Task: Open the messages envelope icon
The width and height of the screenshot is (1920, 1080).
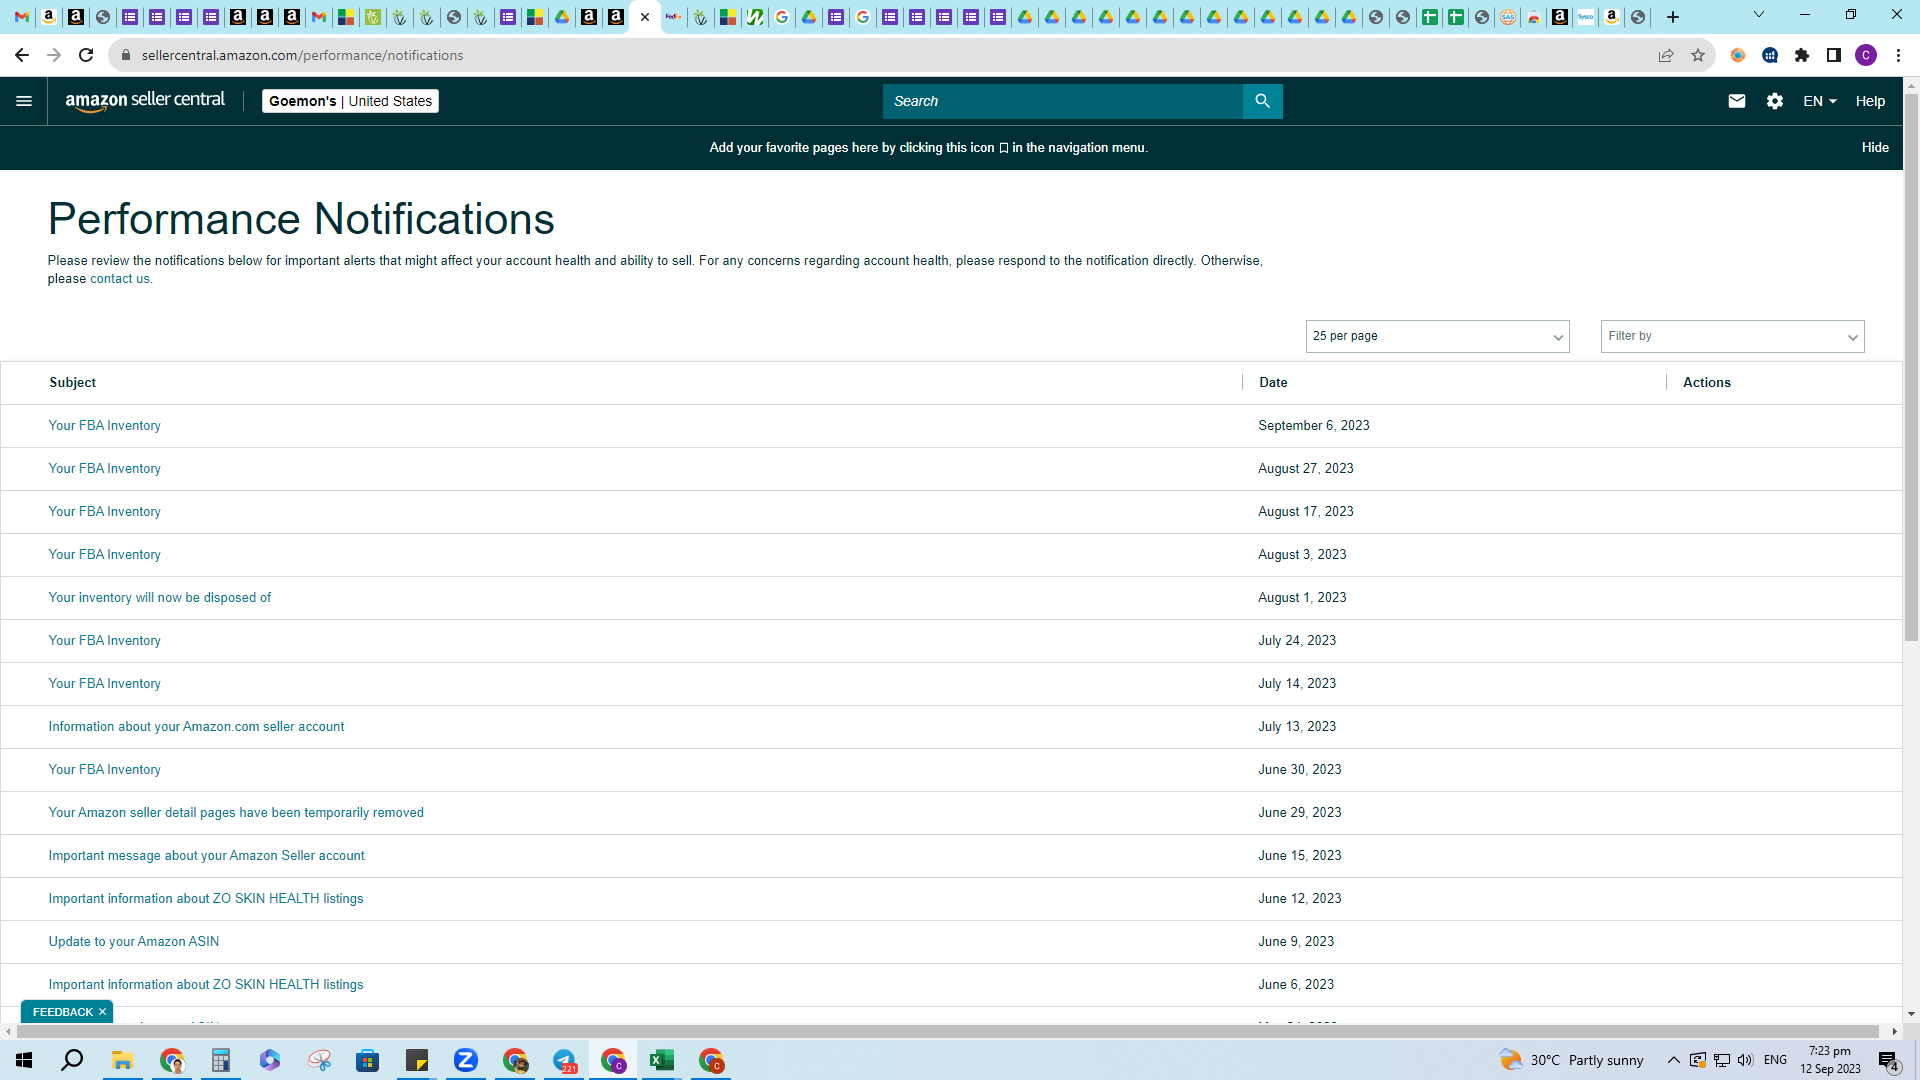Action: (x=1736, y=101)
